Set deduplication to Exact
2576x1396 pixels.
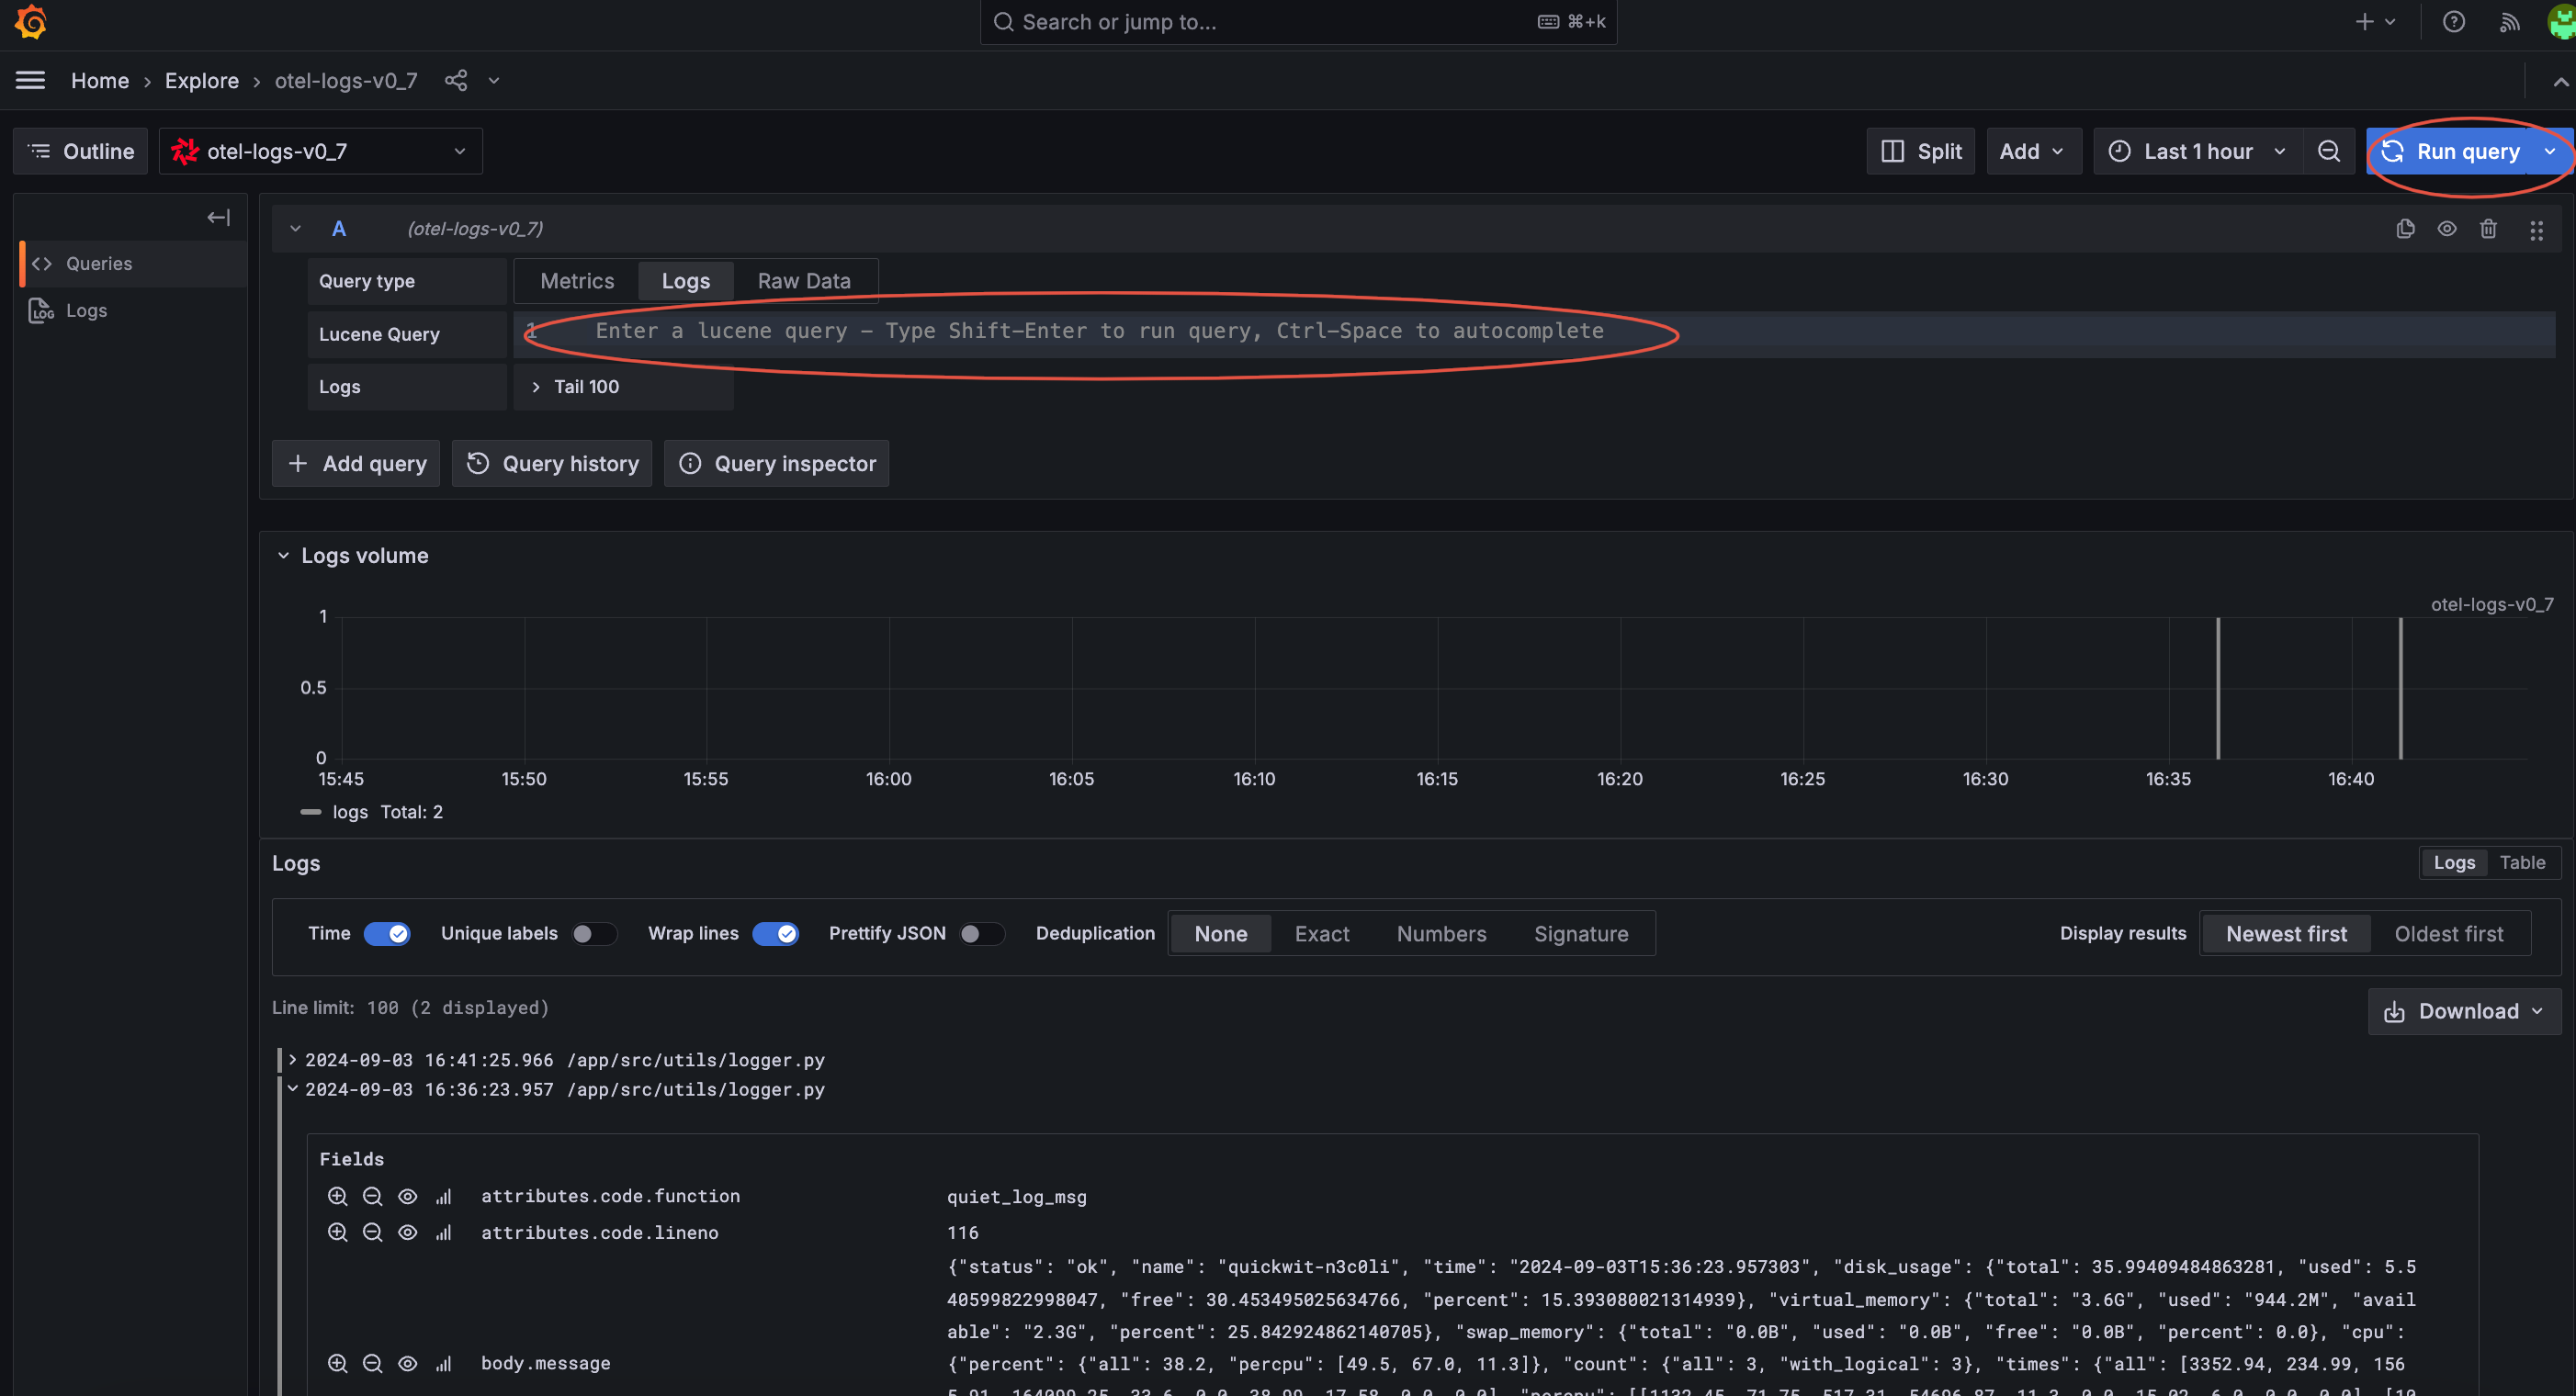click(x=1322, y=933)
